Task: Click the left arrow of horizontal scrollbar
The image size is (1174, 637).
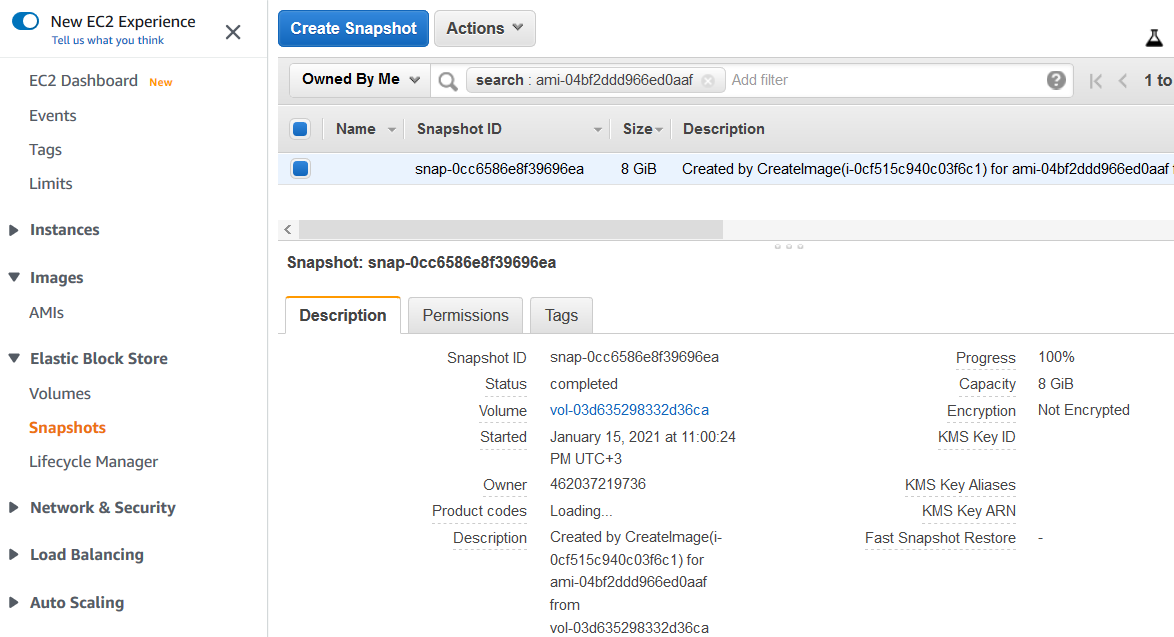Action: coord(288,230)
